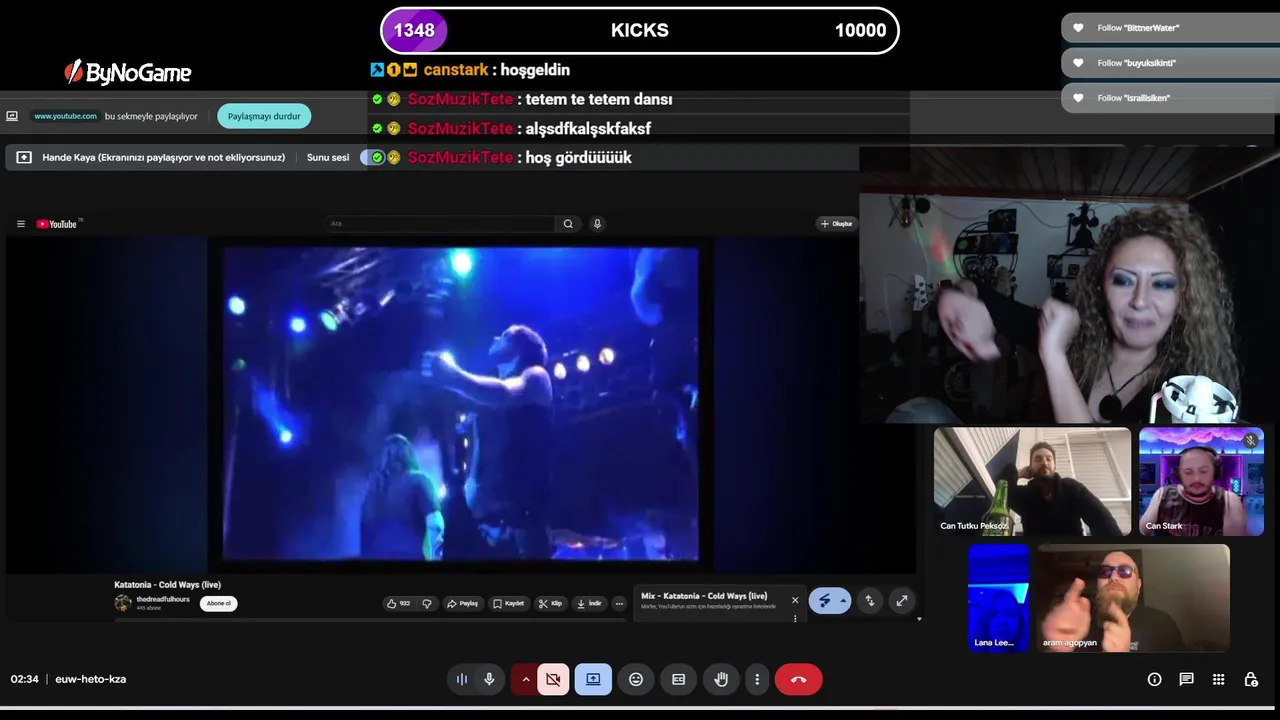
Task: Click the 'Kaydet' save button
Action: (x=509, y=603)
